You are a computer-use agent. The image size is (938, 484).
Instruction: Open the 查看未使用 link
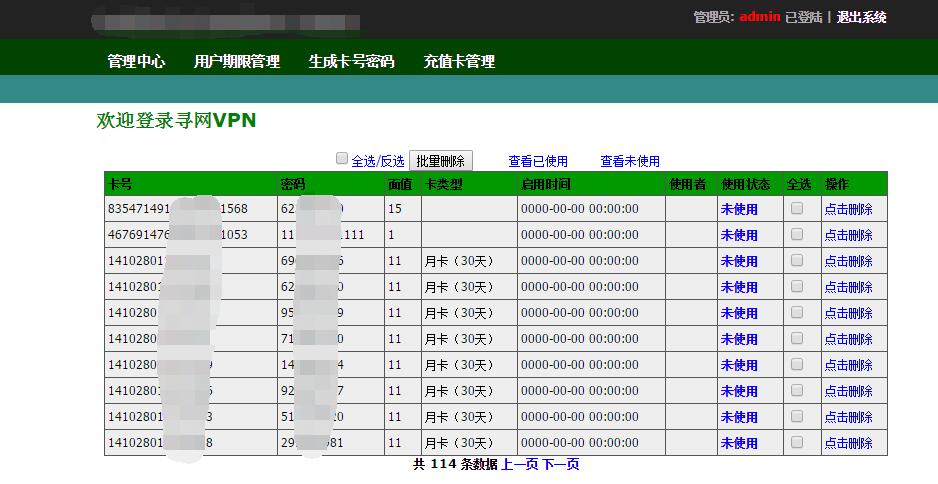click(630, 161)
